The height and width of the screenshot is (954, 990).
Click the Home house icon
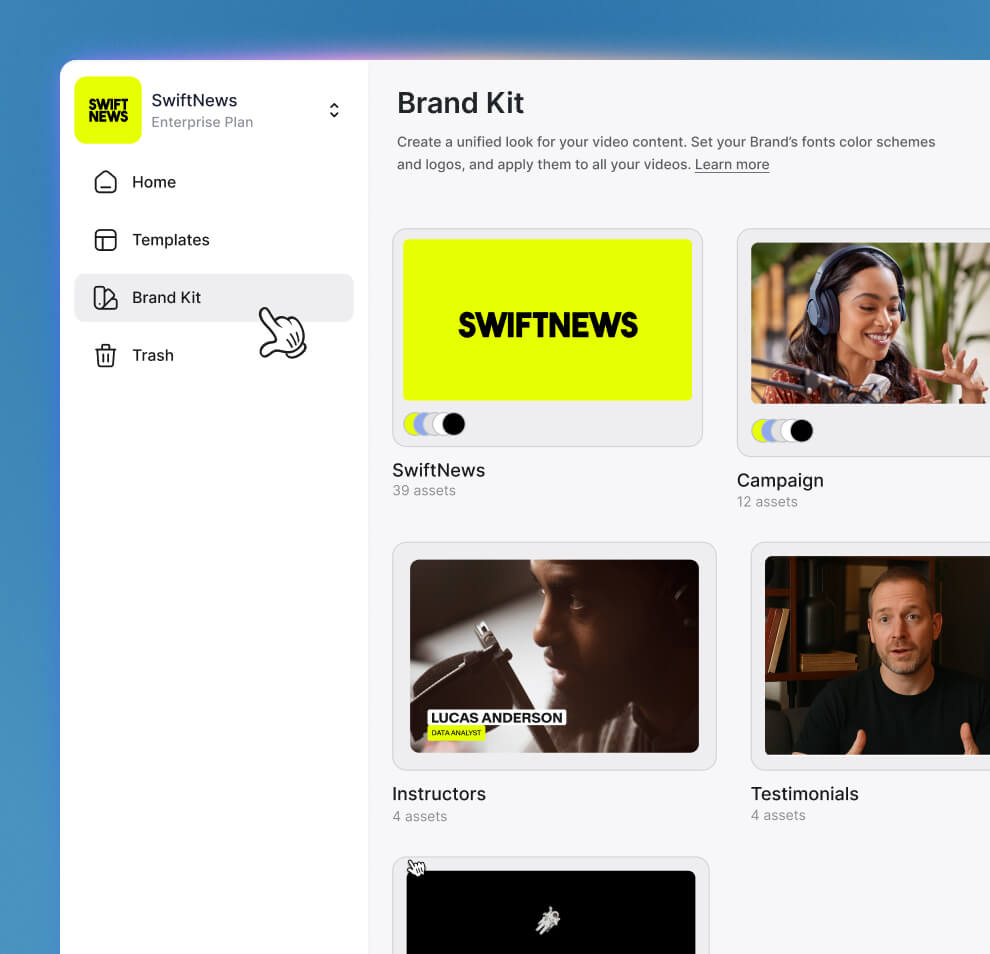(105, 182)
